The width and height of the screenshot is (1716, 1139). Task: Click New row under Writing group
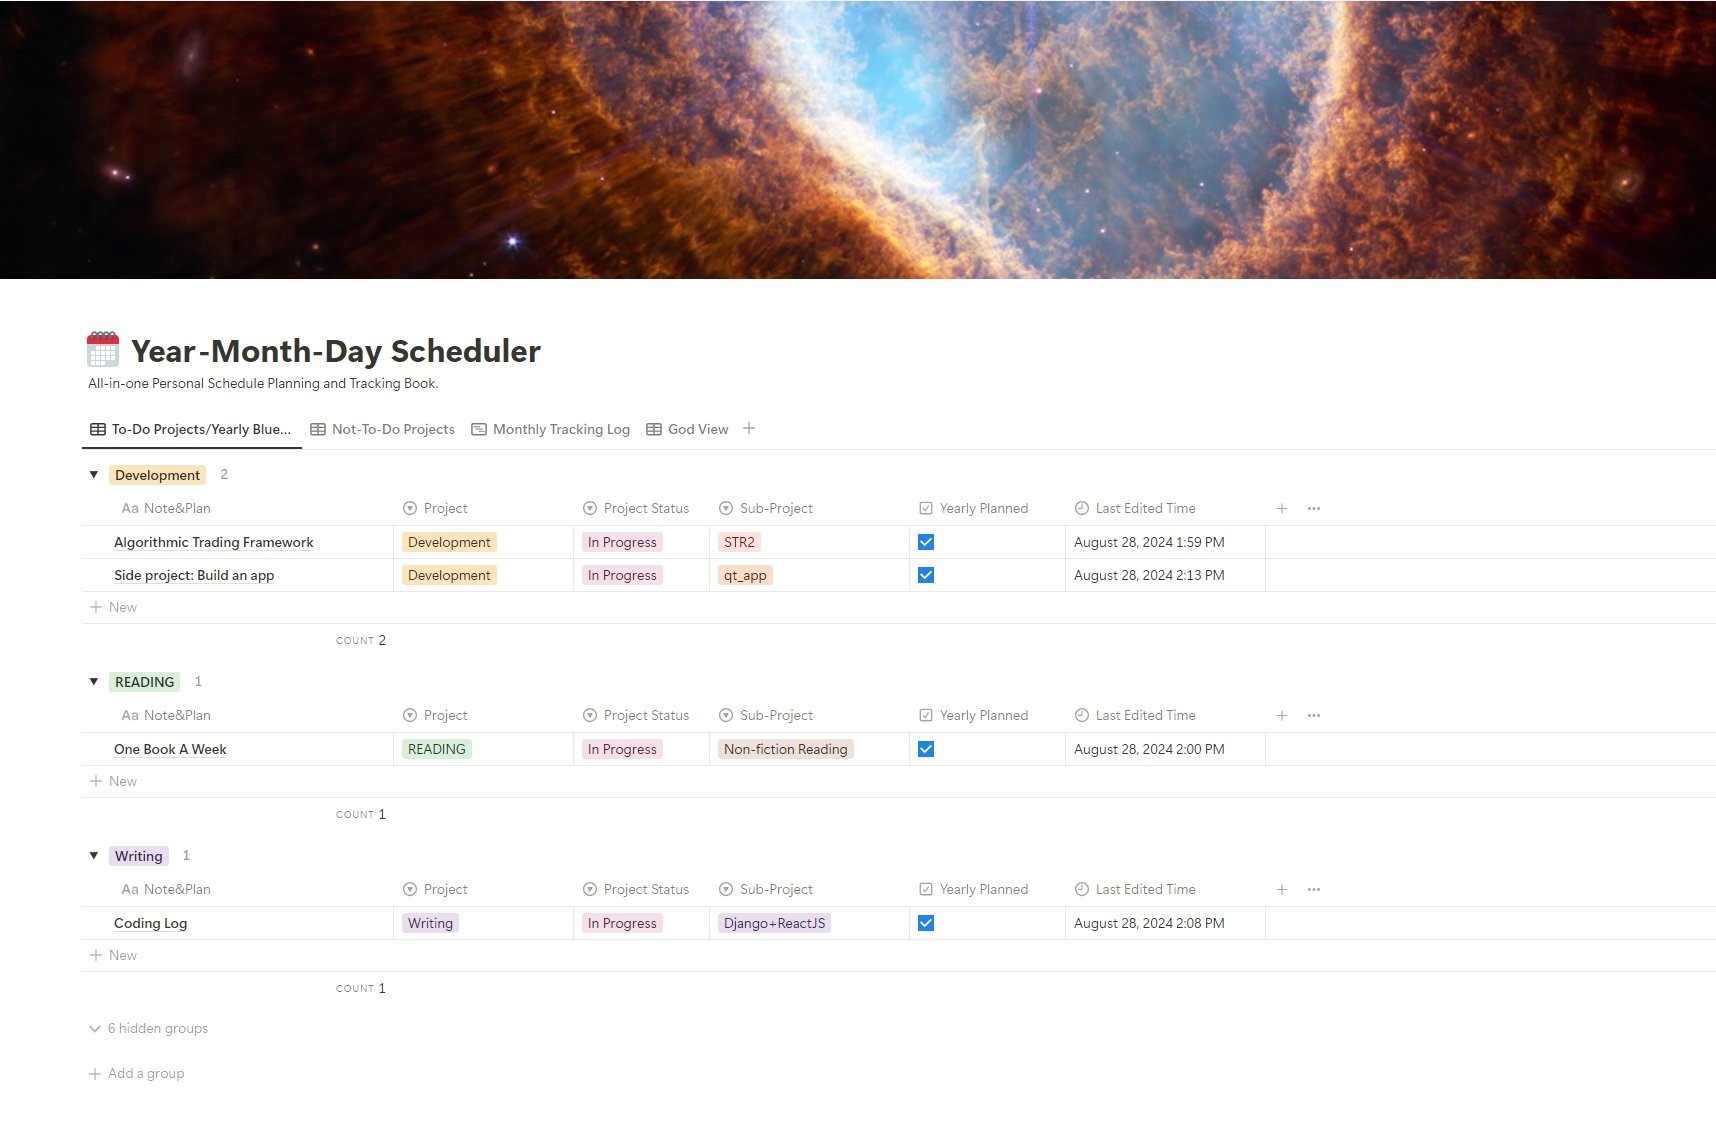[122, 955]
